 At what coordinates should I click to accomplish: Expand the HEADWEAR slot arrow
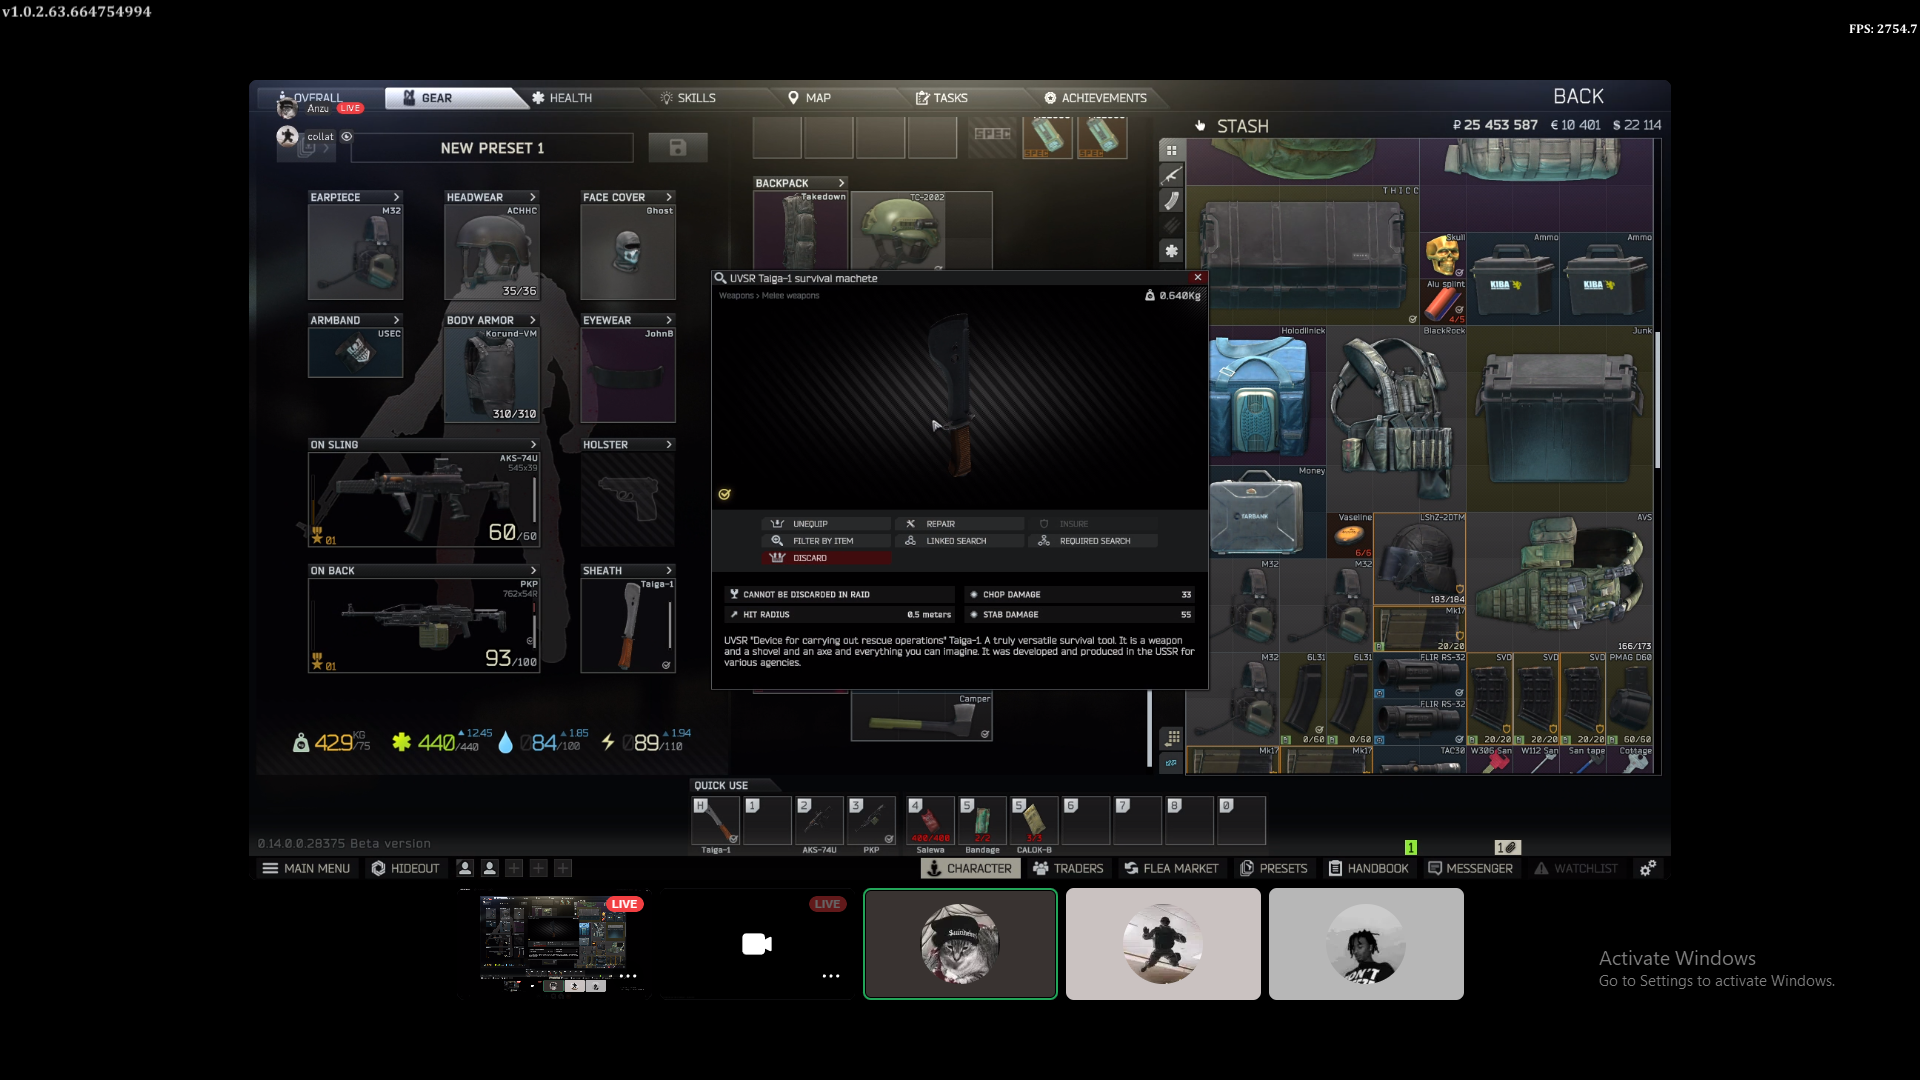point(533,197)
